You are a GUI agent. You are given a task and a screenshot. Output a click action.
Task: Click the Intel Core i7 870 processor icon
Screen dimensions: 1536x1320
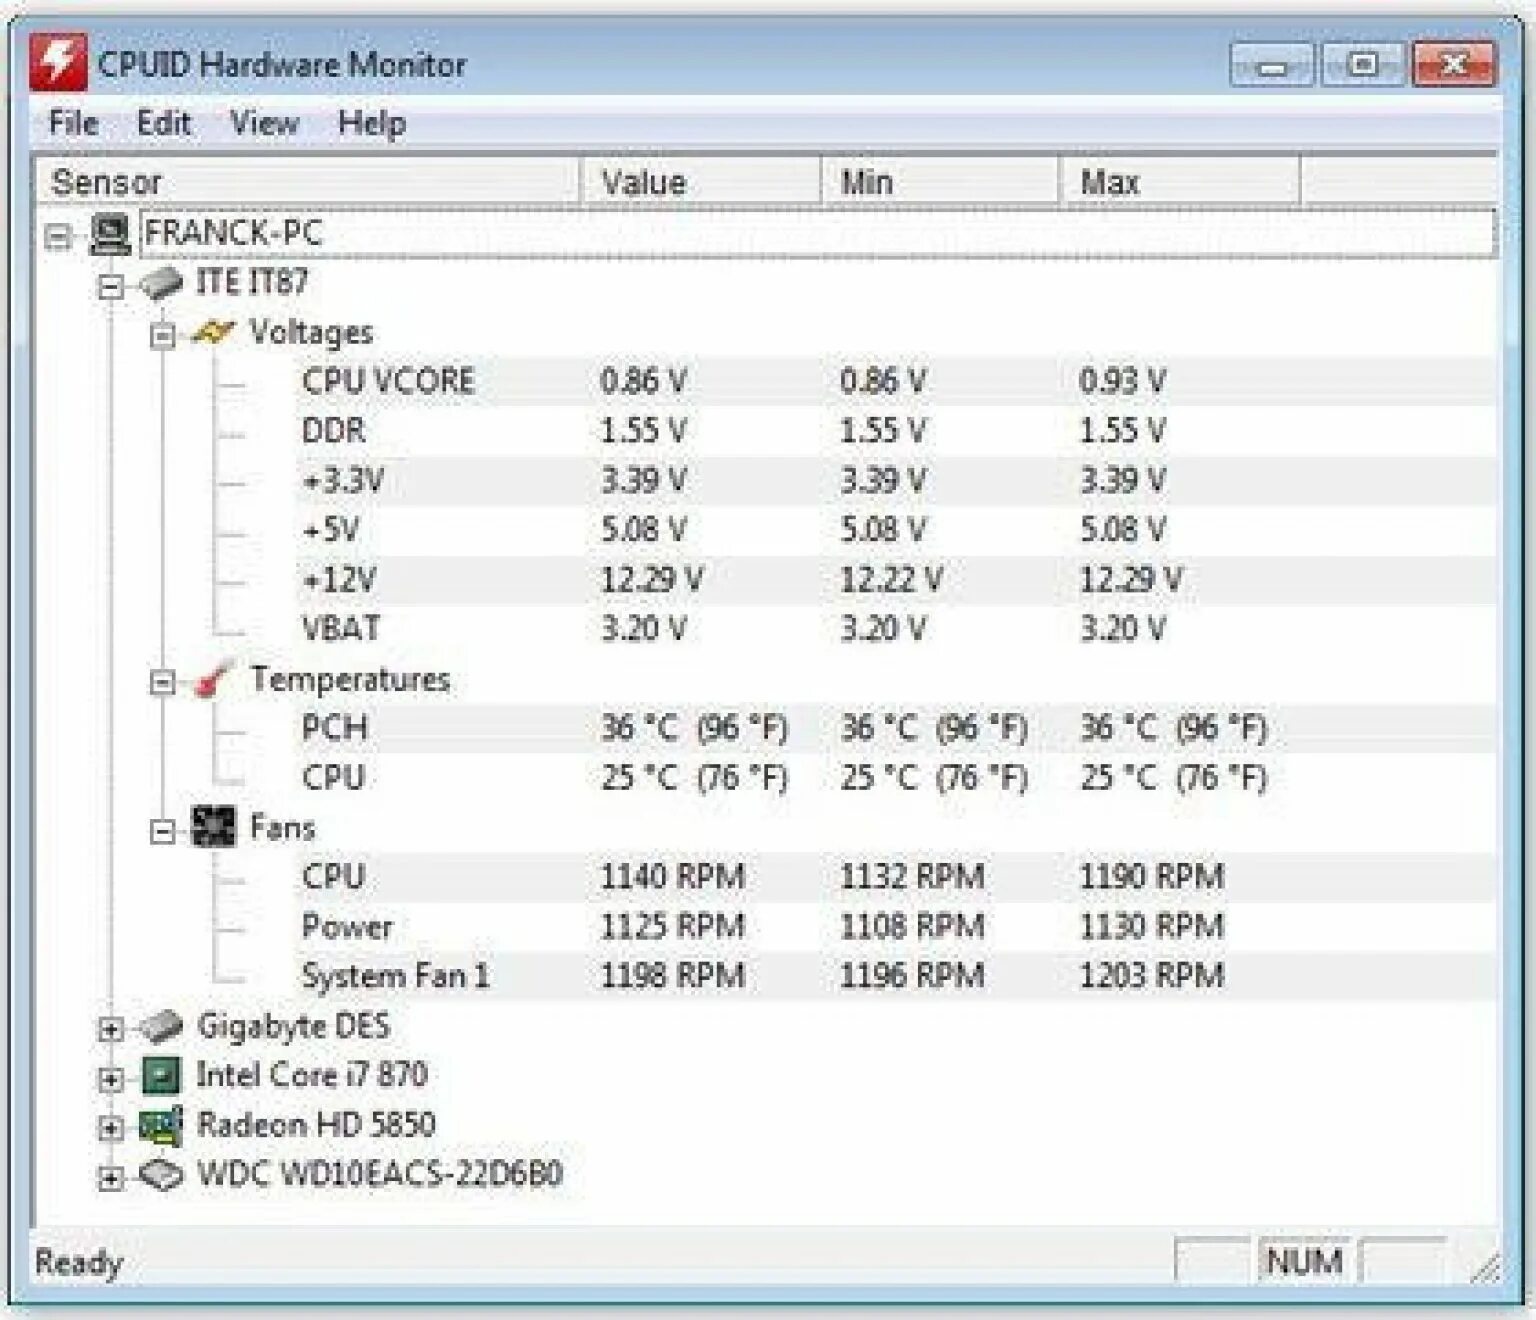click(x=161, y=1076)
